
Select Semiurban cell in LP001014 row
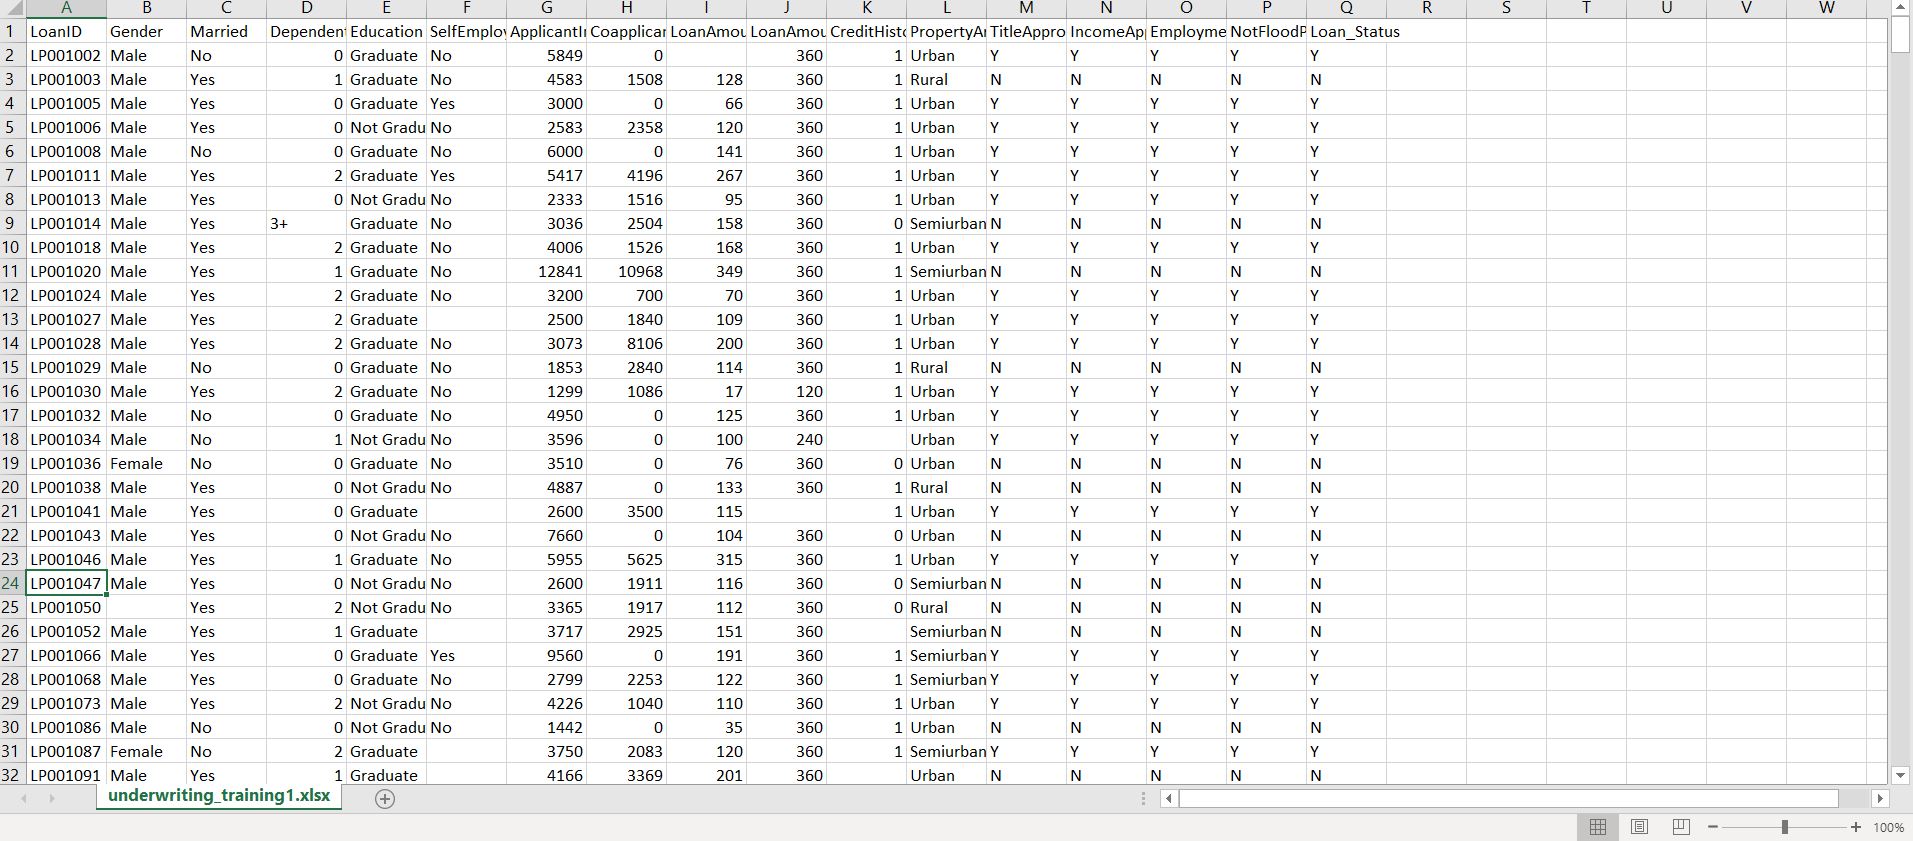pyautogui.click(x=946, y=223)
